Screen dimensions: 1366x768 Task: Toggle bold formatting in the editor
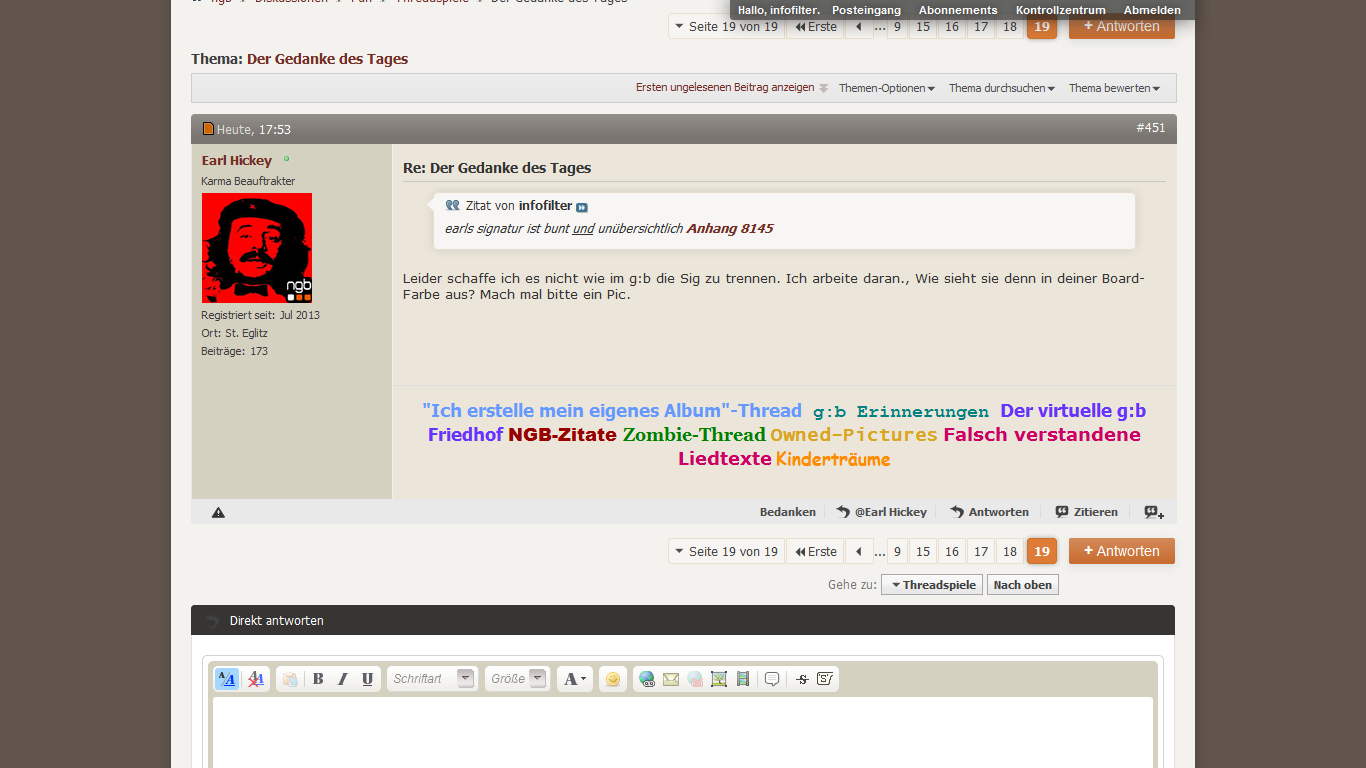click(x=318, y=679)
